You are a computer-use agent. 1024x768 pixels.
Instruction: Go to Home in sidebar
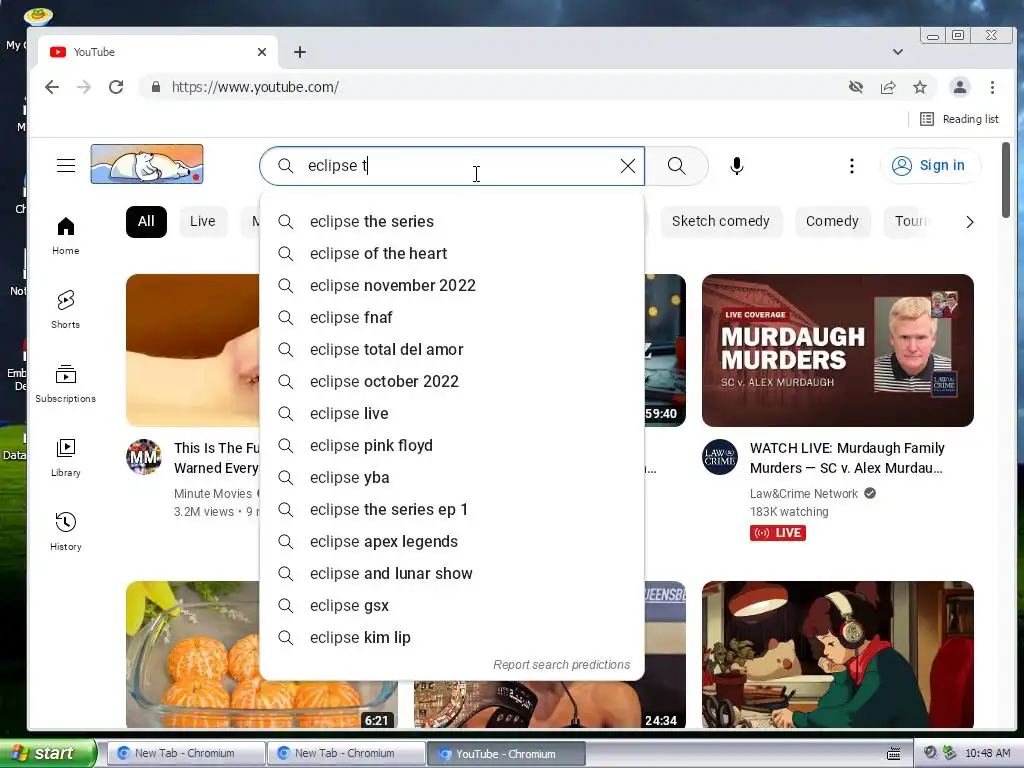pos(66,236)
